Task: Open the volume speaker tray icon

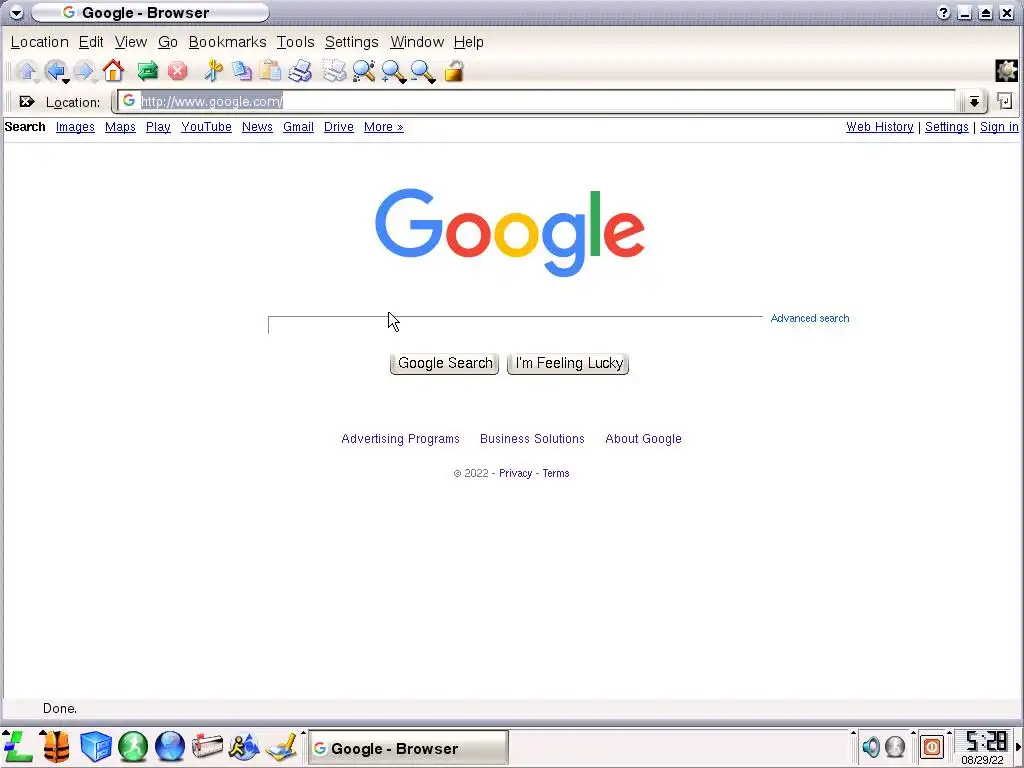Action: (871, 746)
